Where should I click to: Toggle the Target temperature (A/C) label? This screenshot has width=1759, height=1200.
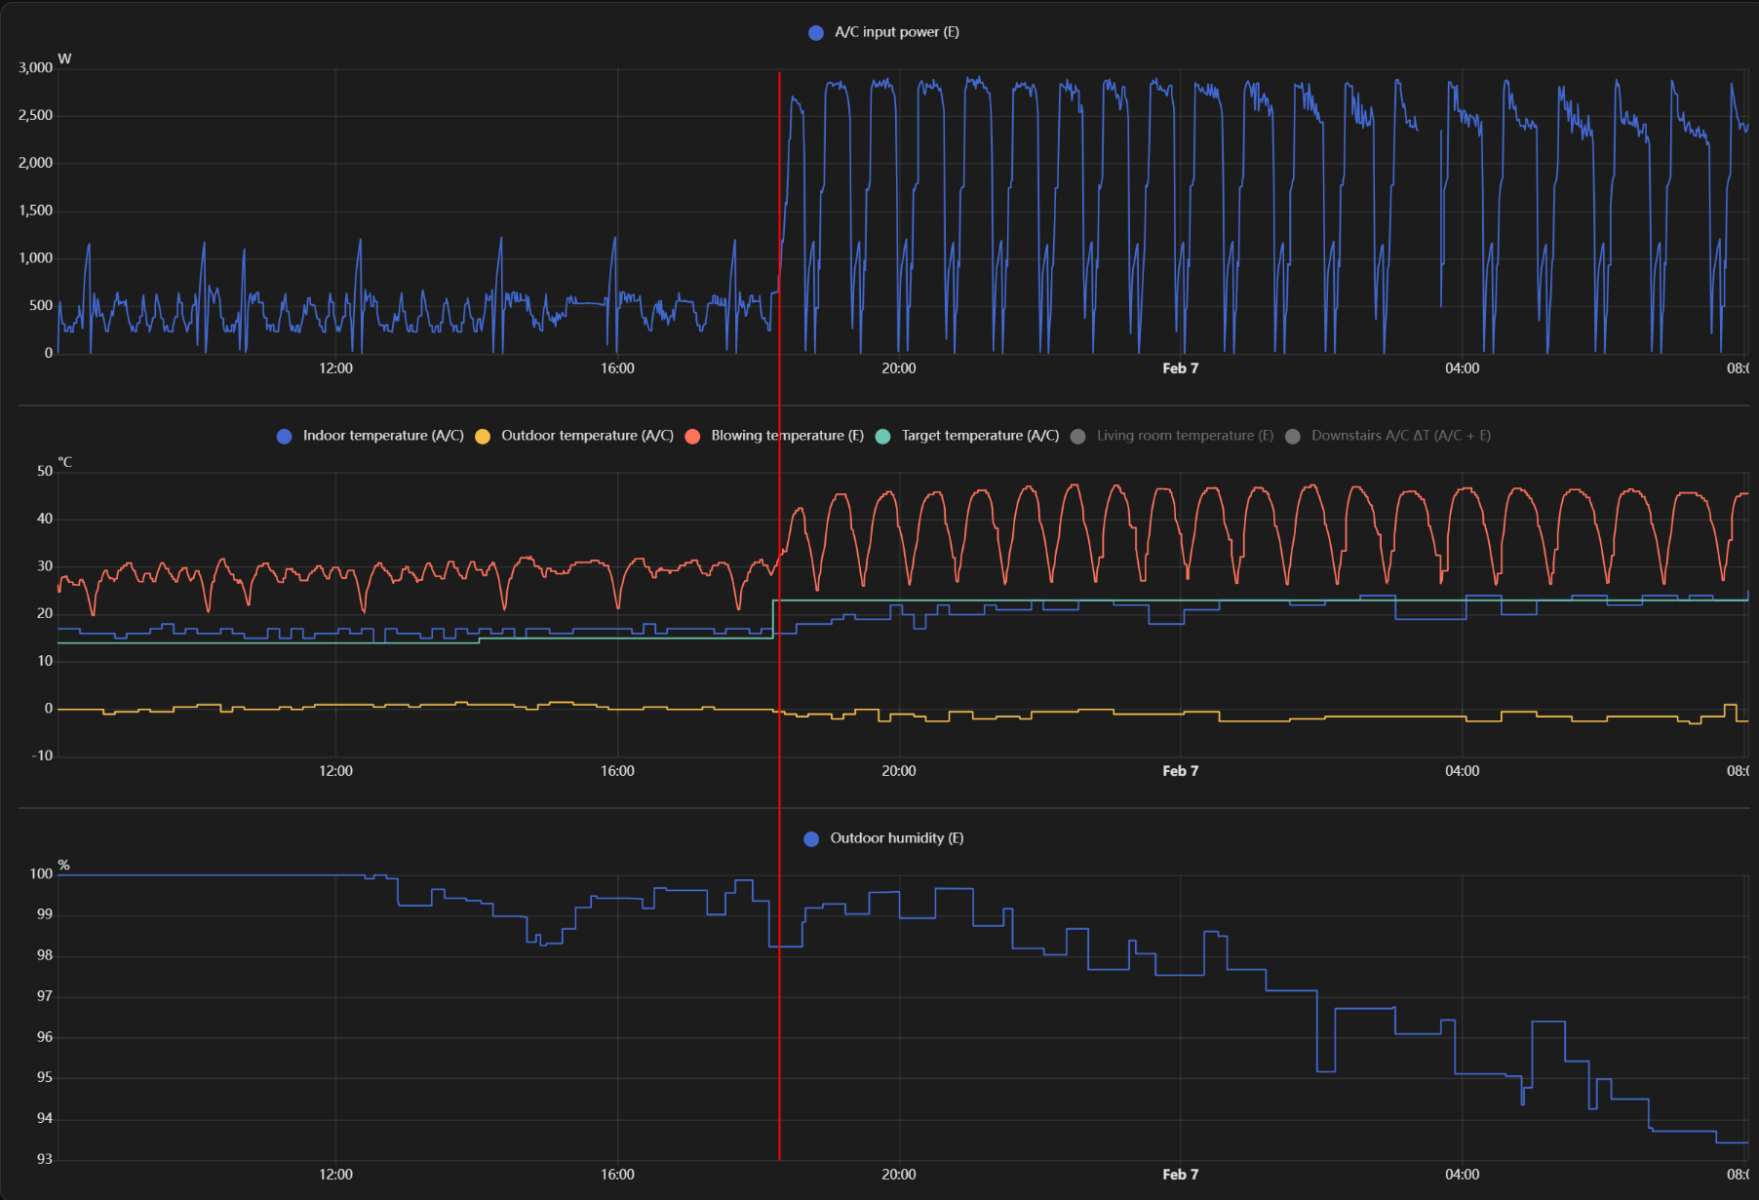pos(980,435)
